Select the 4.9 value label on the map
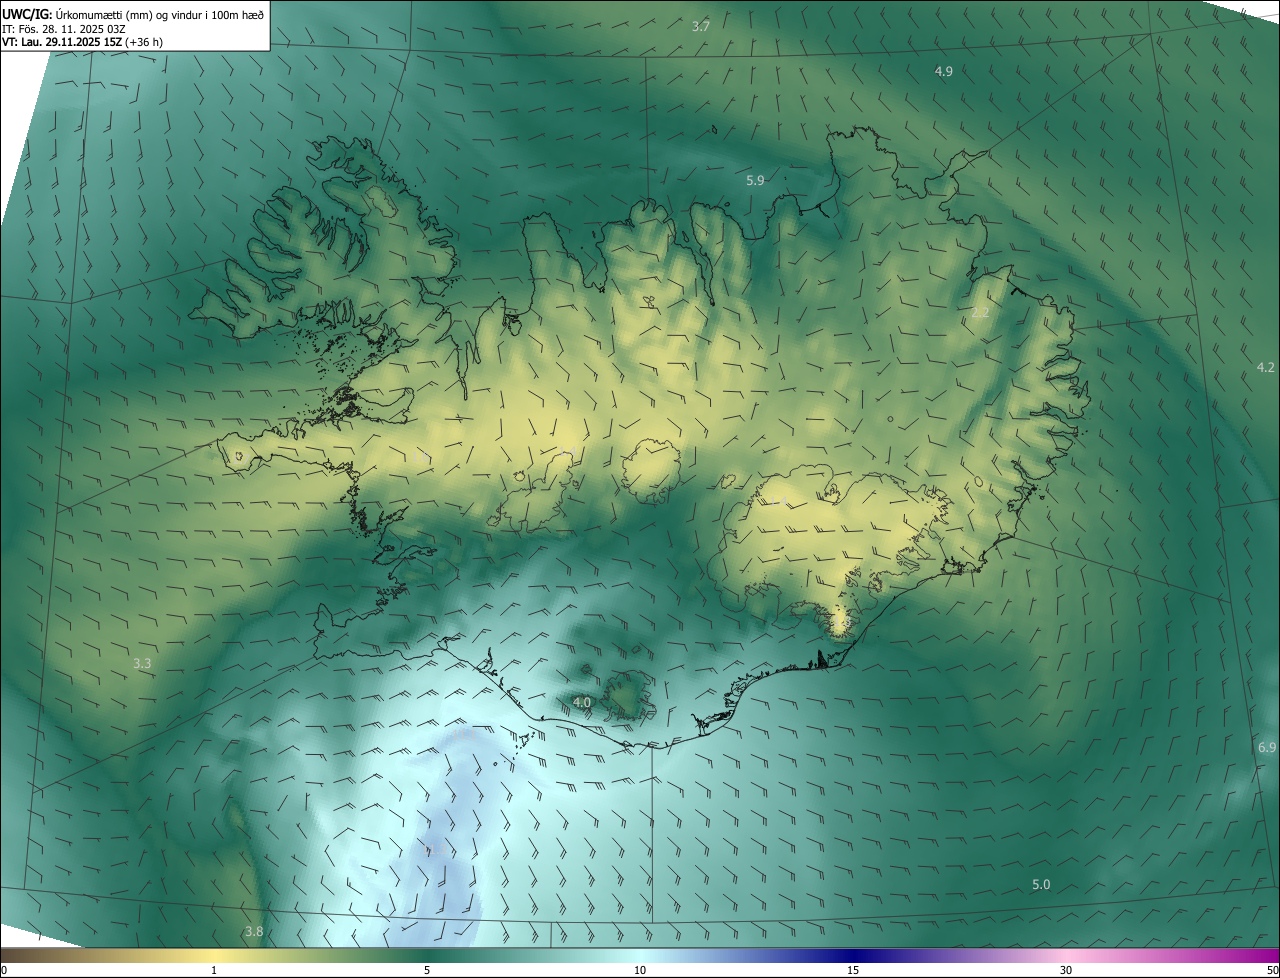This screenshot has height=978, width=1280. click(x=943, y=71)
